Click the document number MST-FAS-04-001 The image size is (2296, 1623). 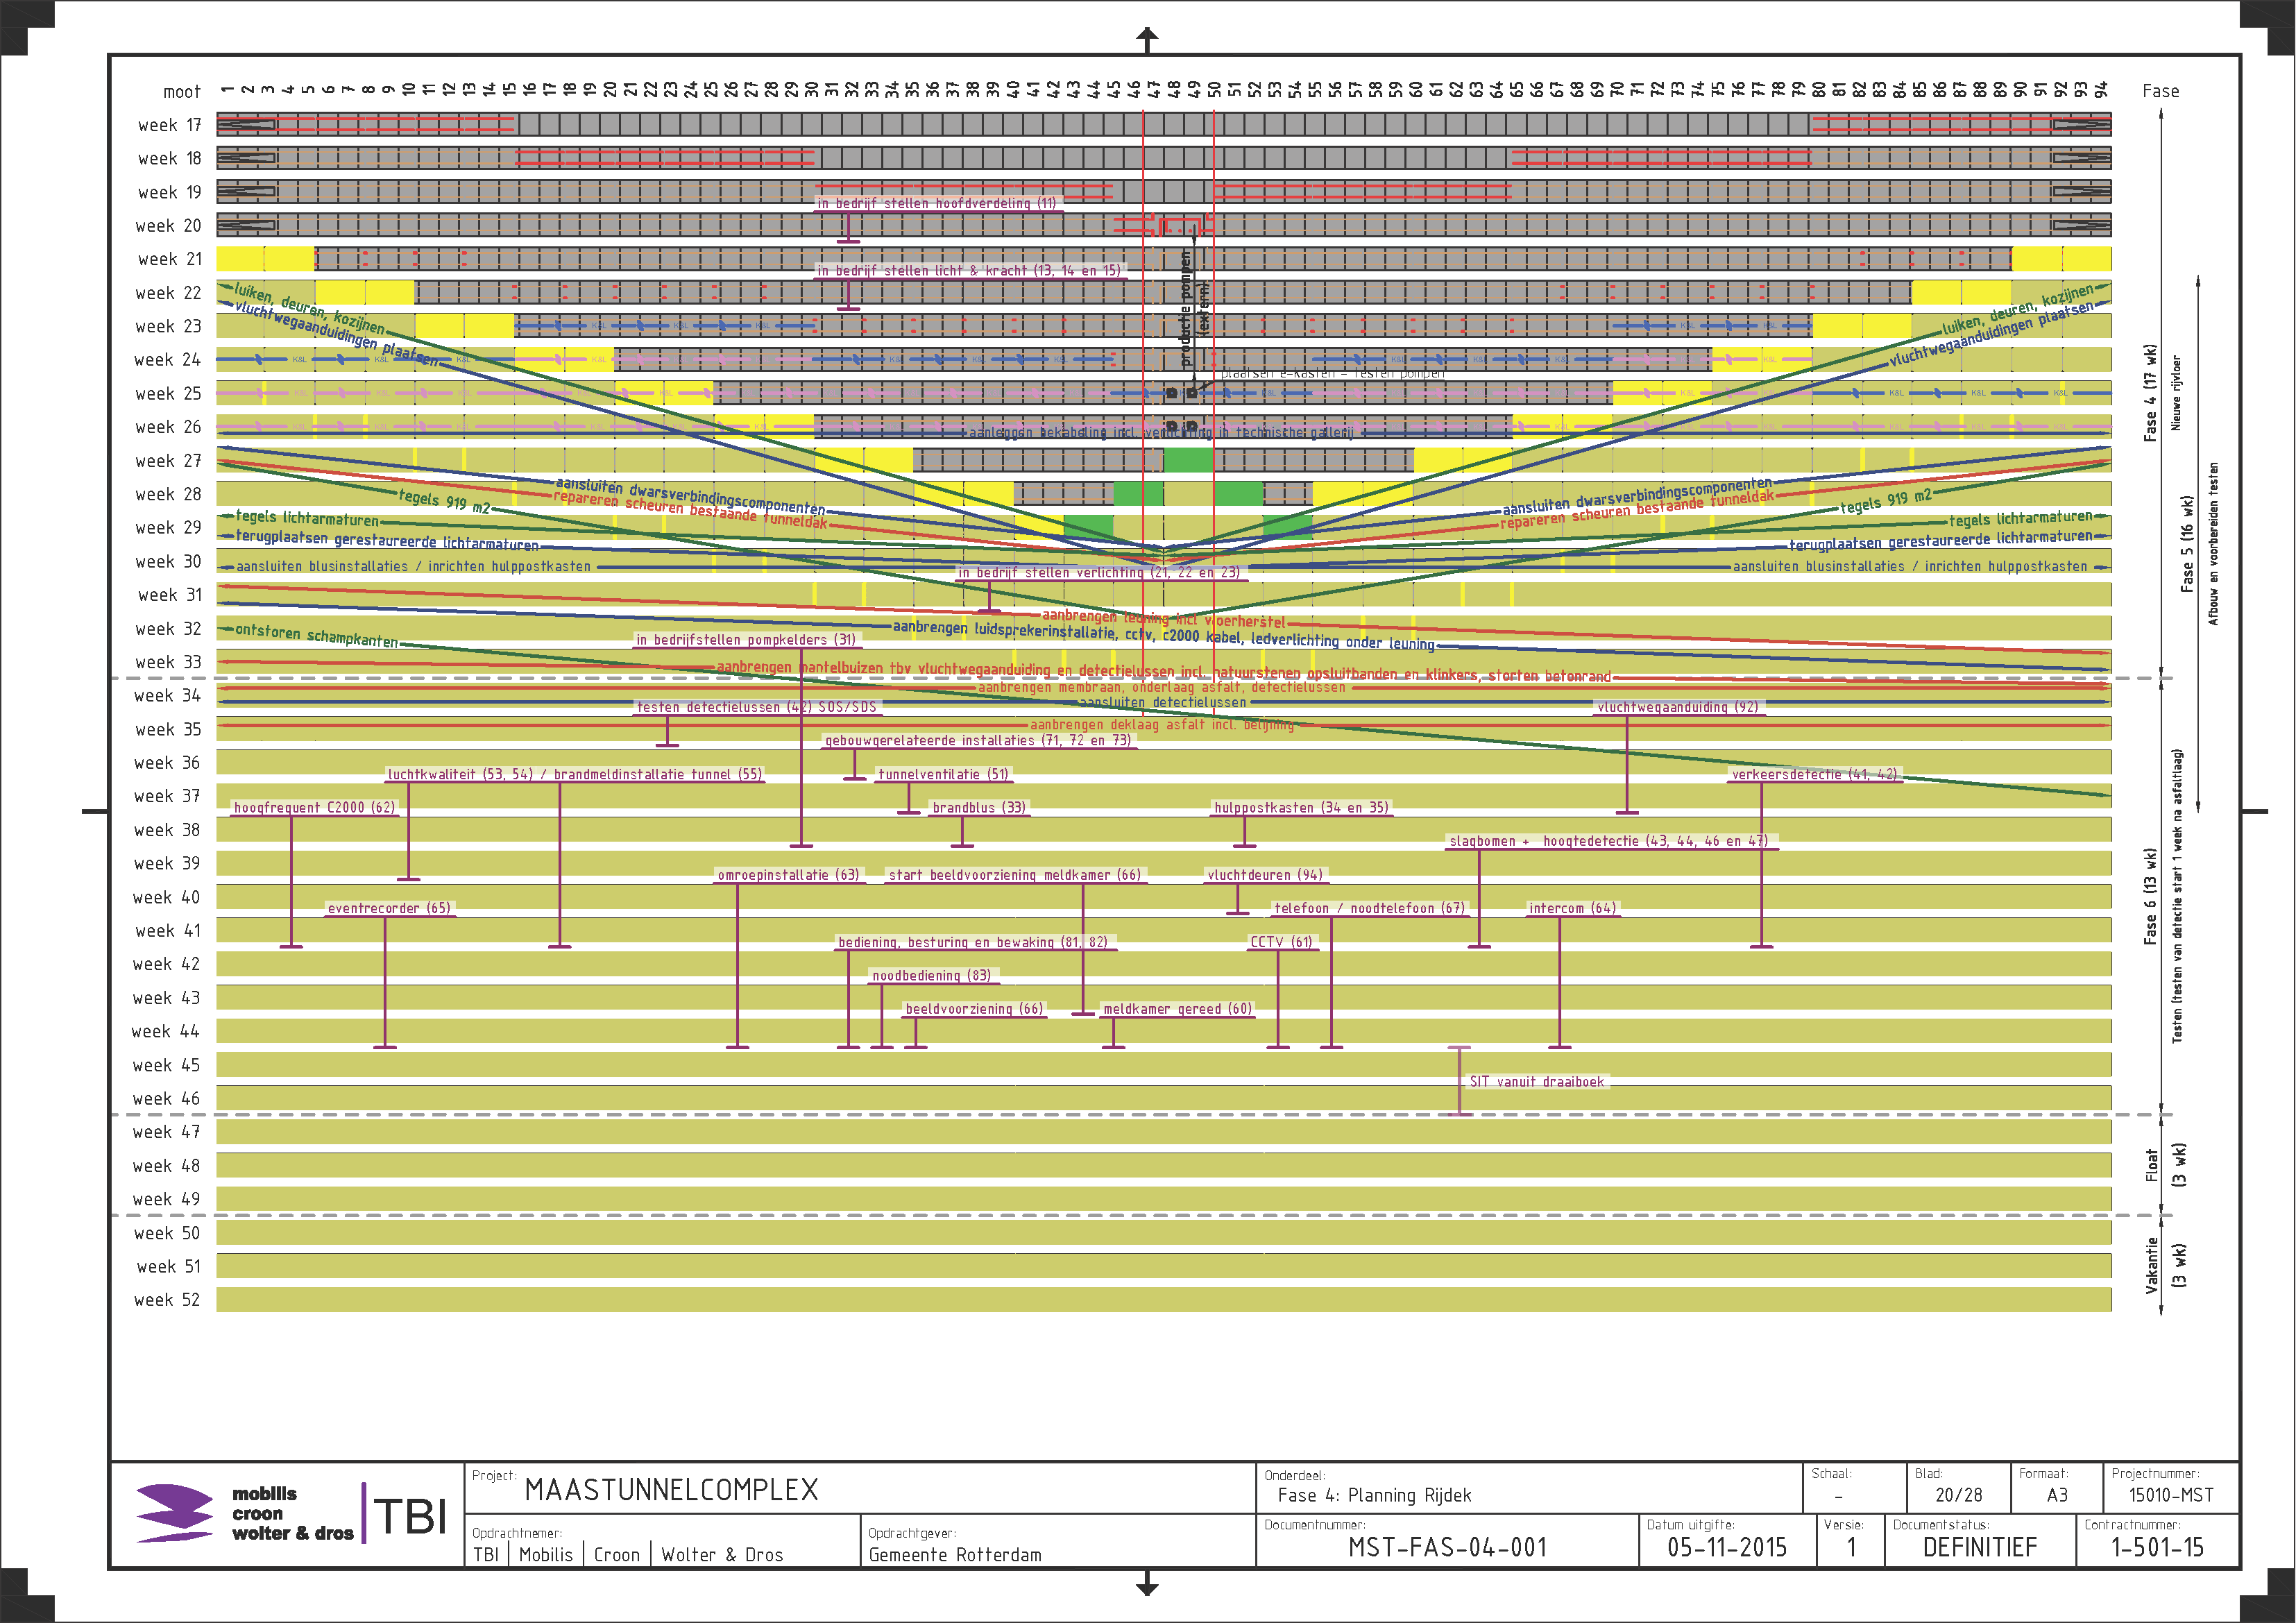pos(1447,1548)
